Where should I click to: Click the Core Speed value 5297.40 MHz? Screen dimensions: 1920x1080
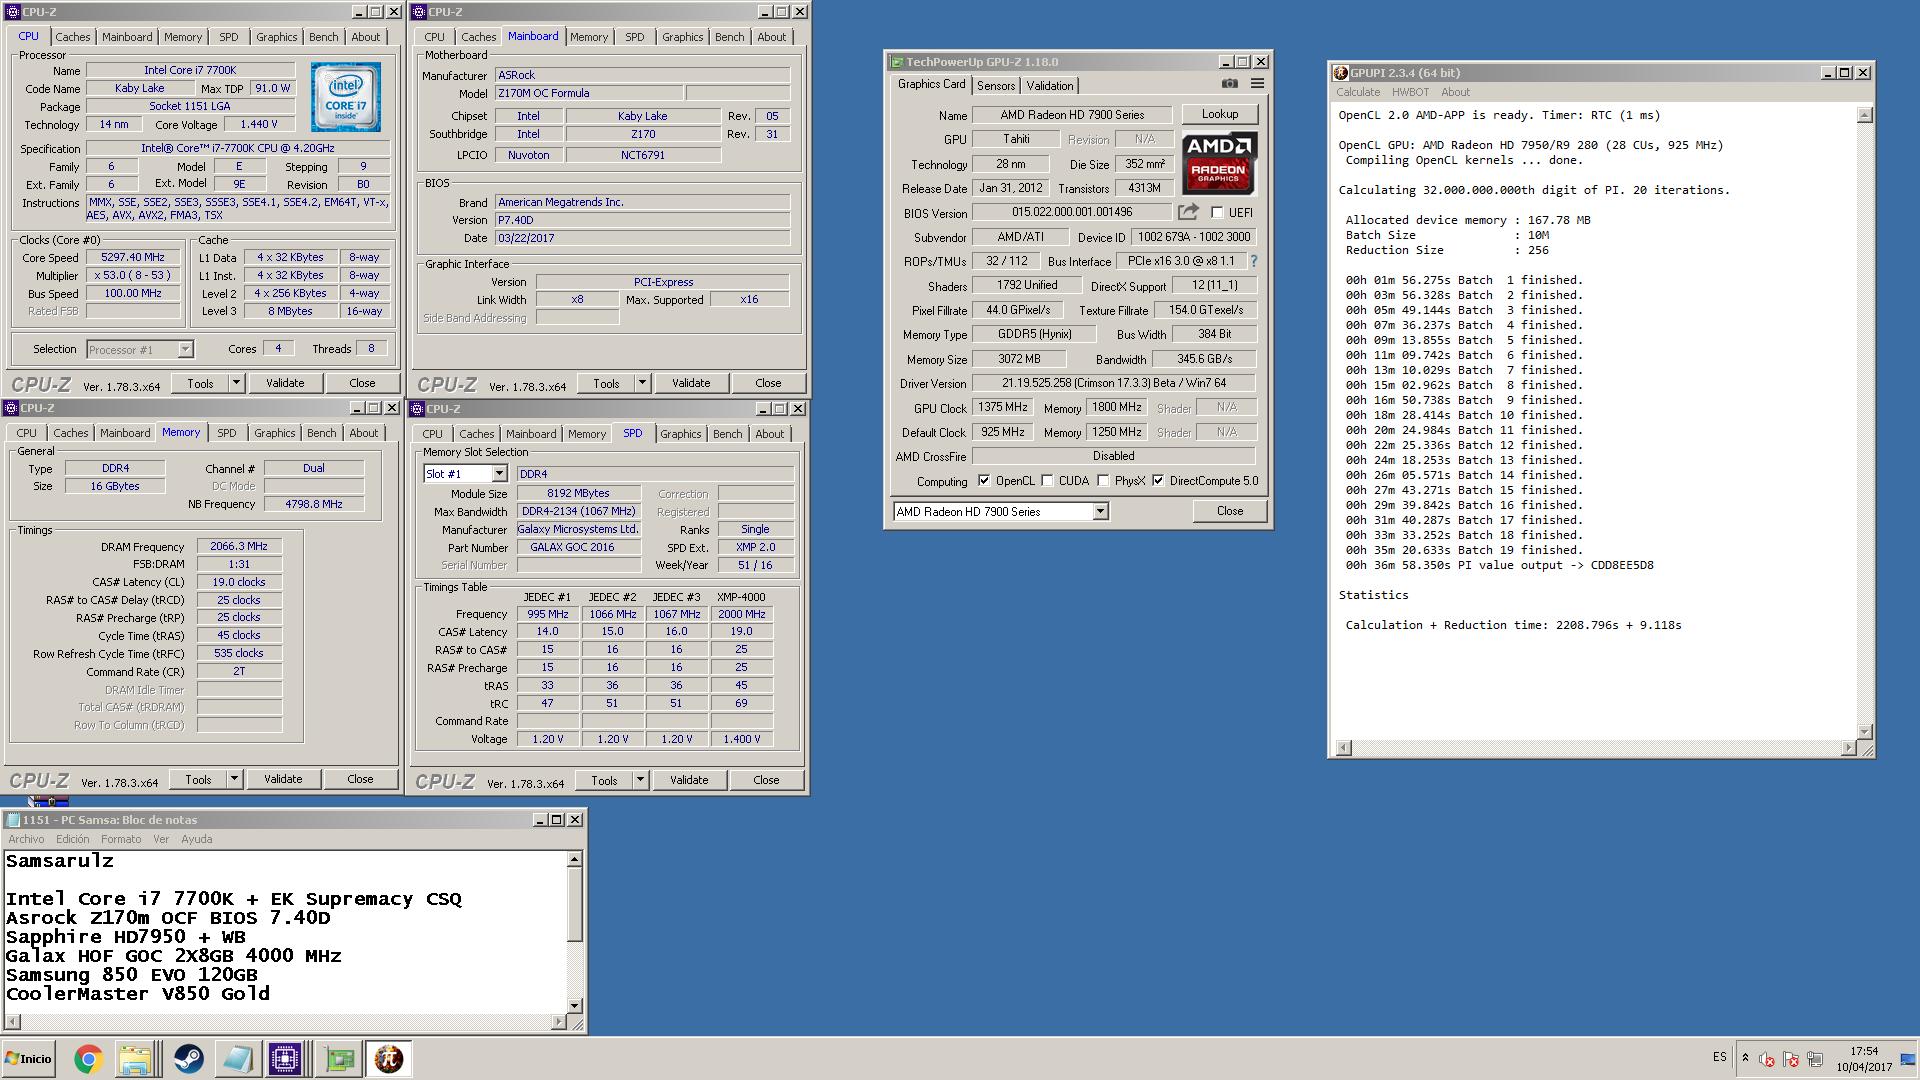pyautogui.click(x=133, y=257)
